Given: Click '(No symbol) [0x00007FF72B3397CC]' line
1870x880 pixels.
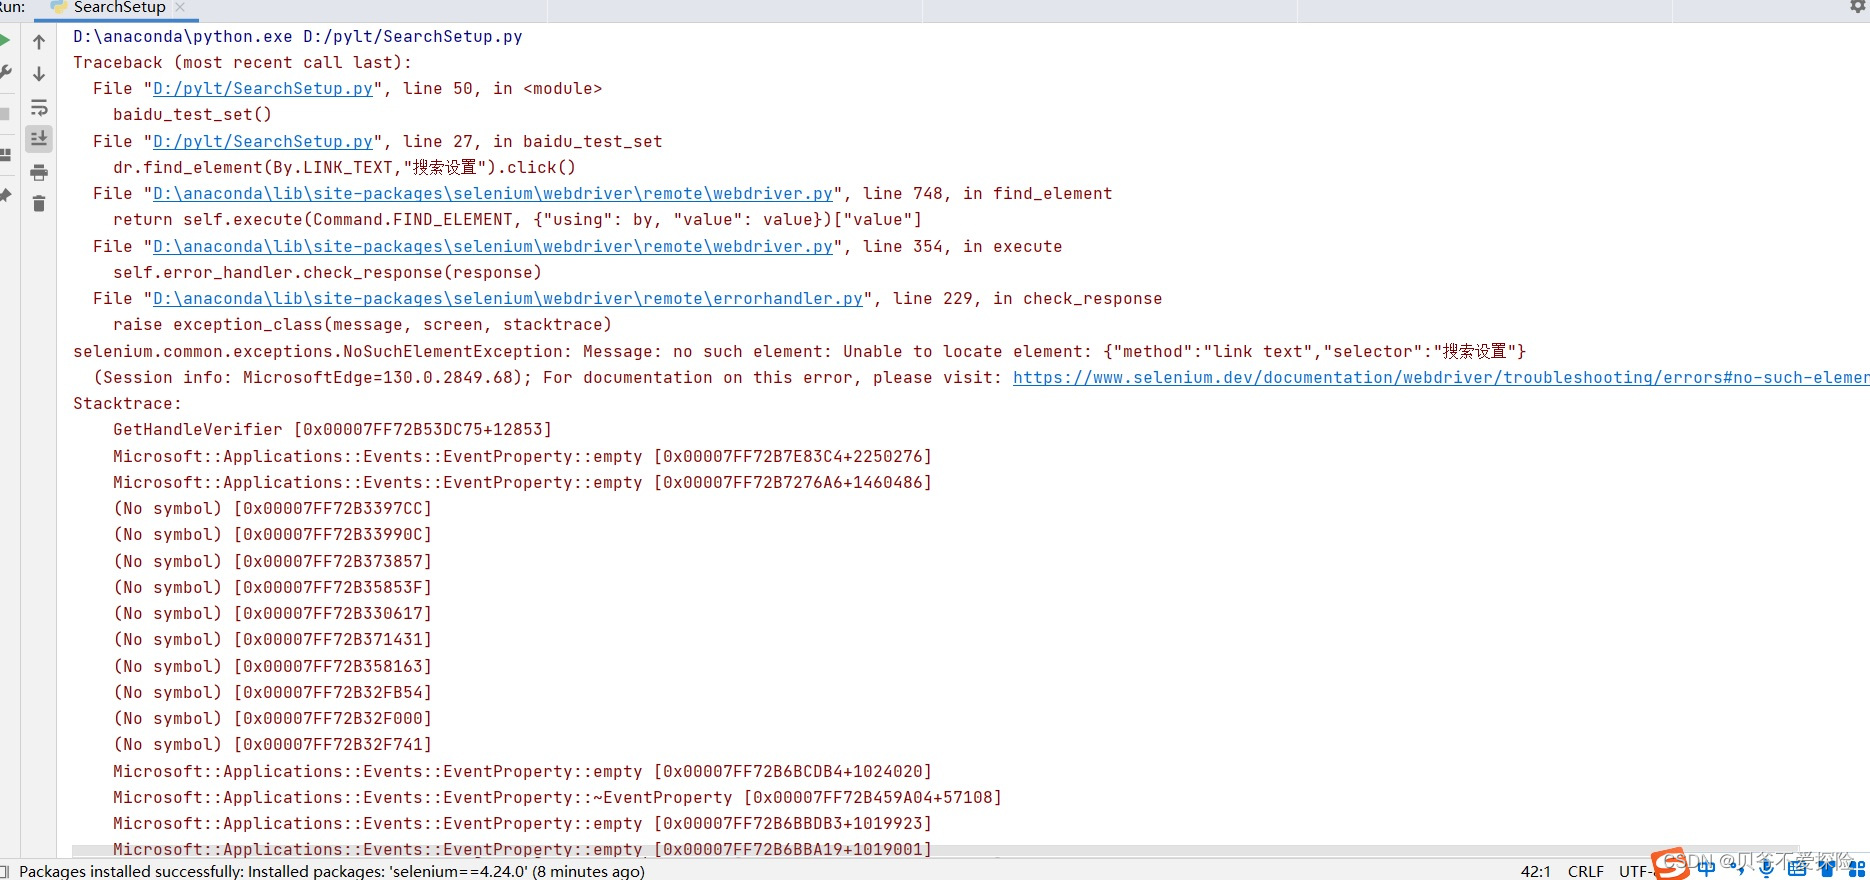Looking at the screenshot, I should pos(272,509).
